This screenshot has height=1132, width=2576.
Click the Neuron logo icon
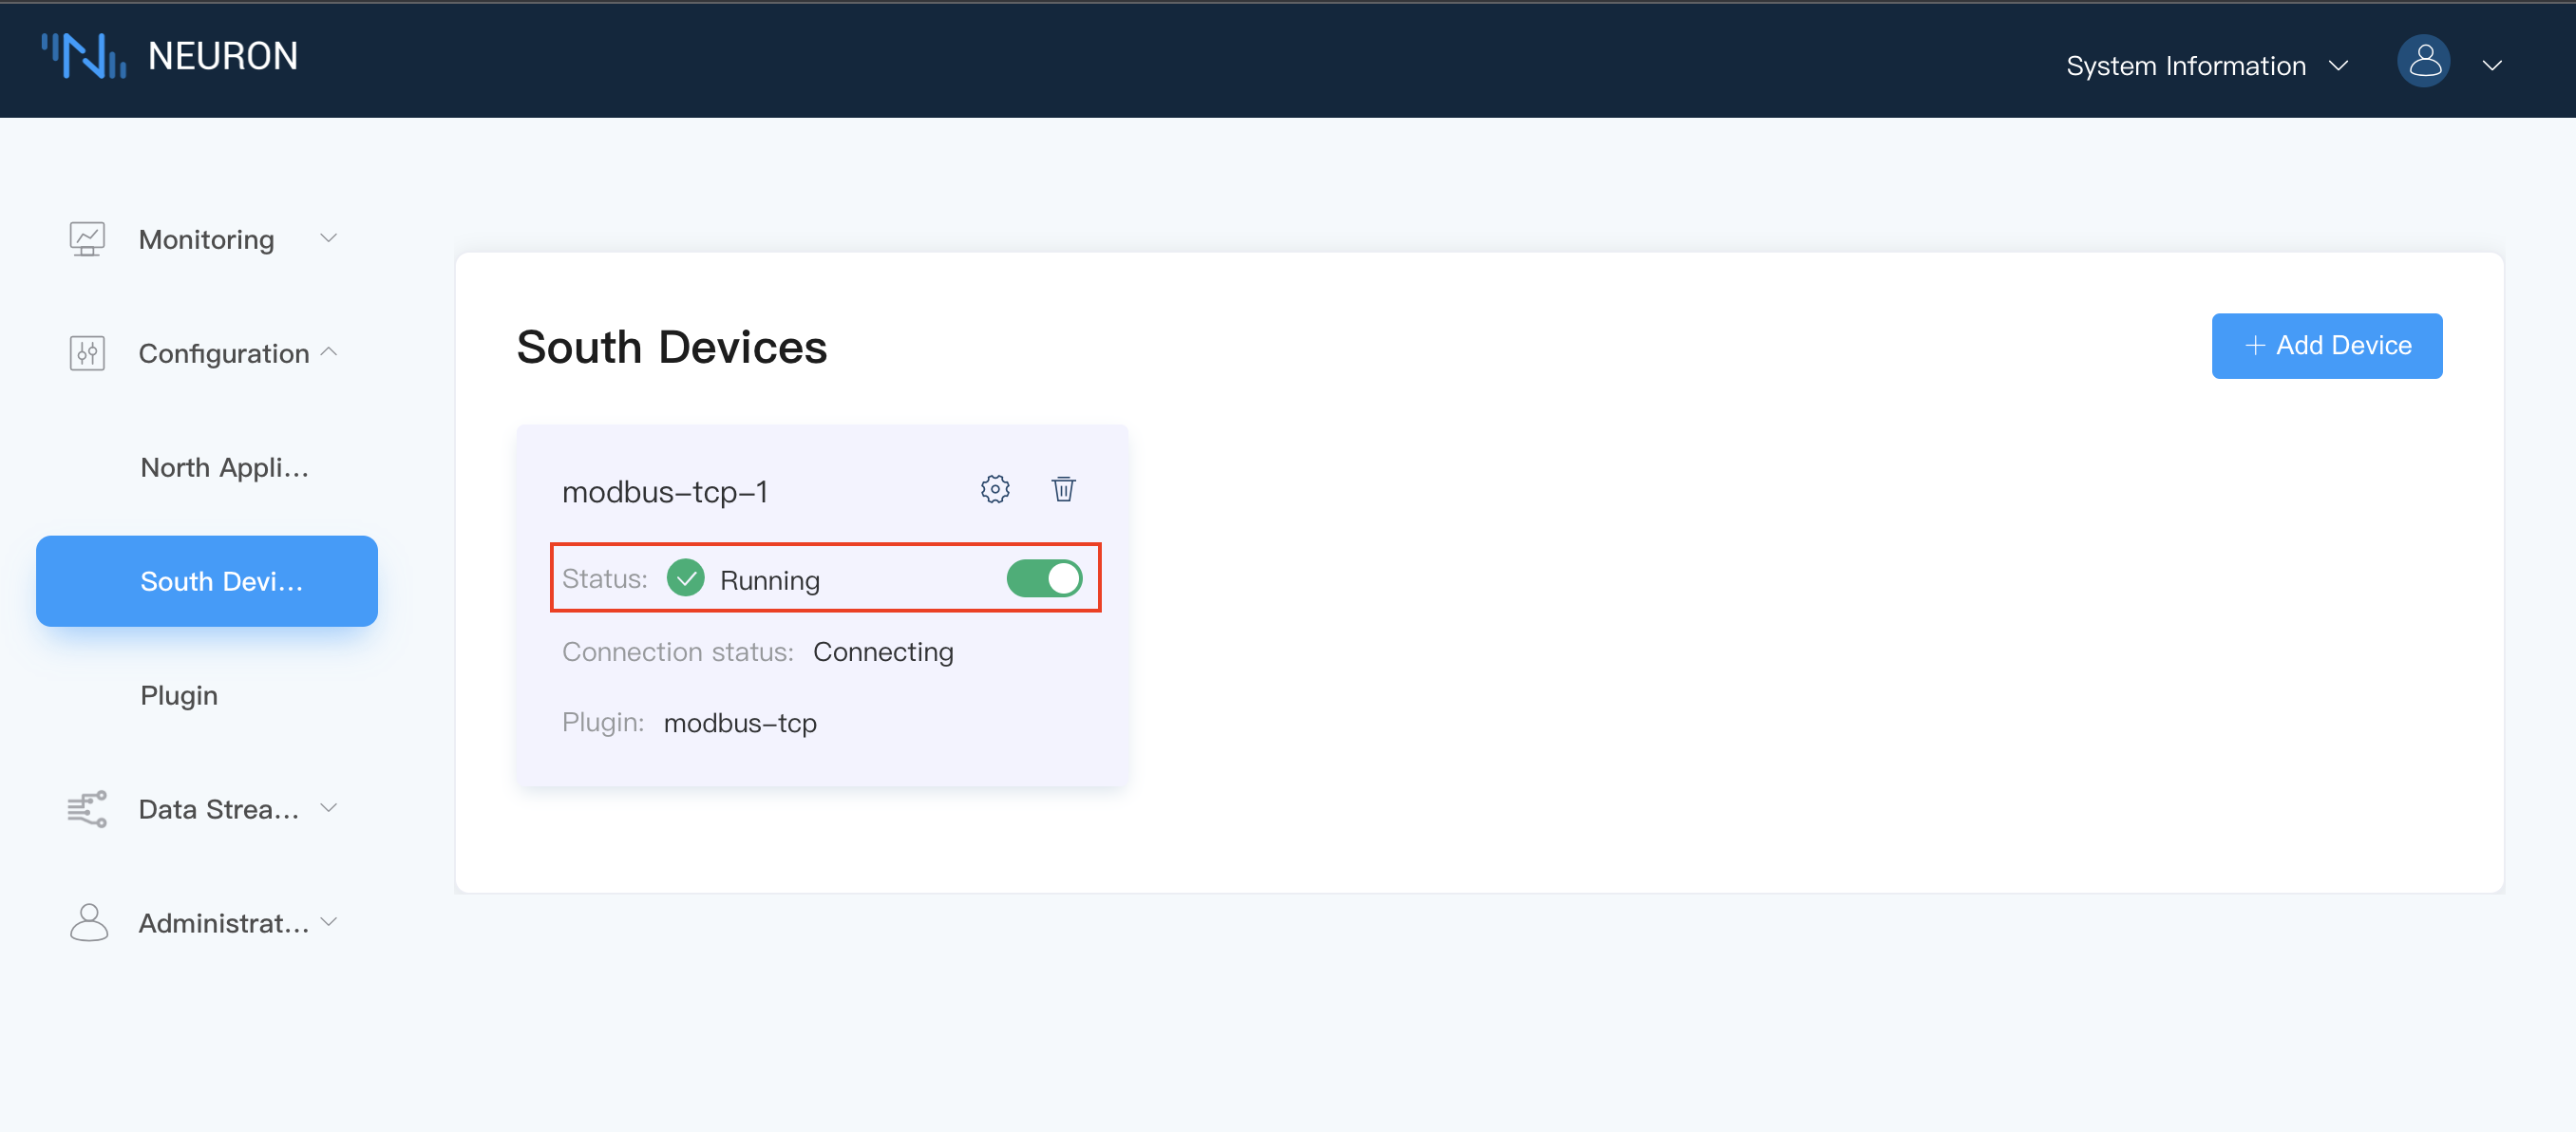(x=83, y=56)
